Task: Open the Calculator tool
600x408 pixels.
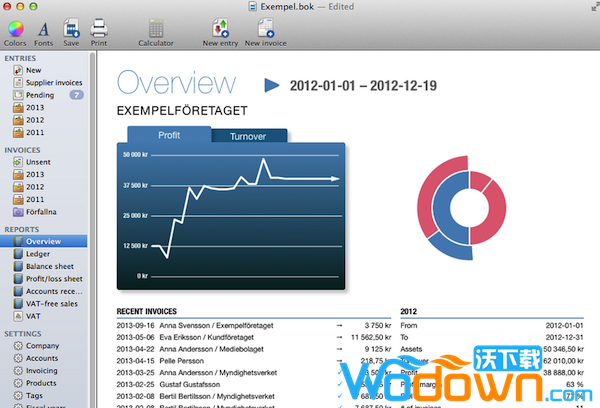Action: tap(156, 34)
